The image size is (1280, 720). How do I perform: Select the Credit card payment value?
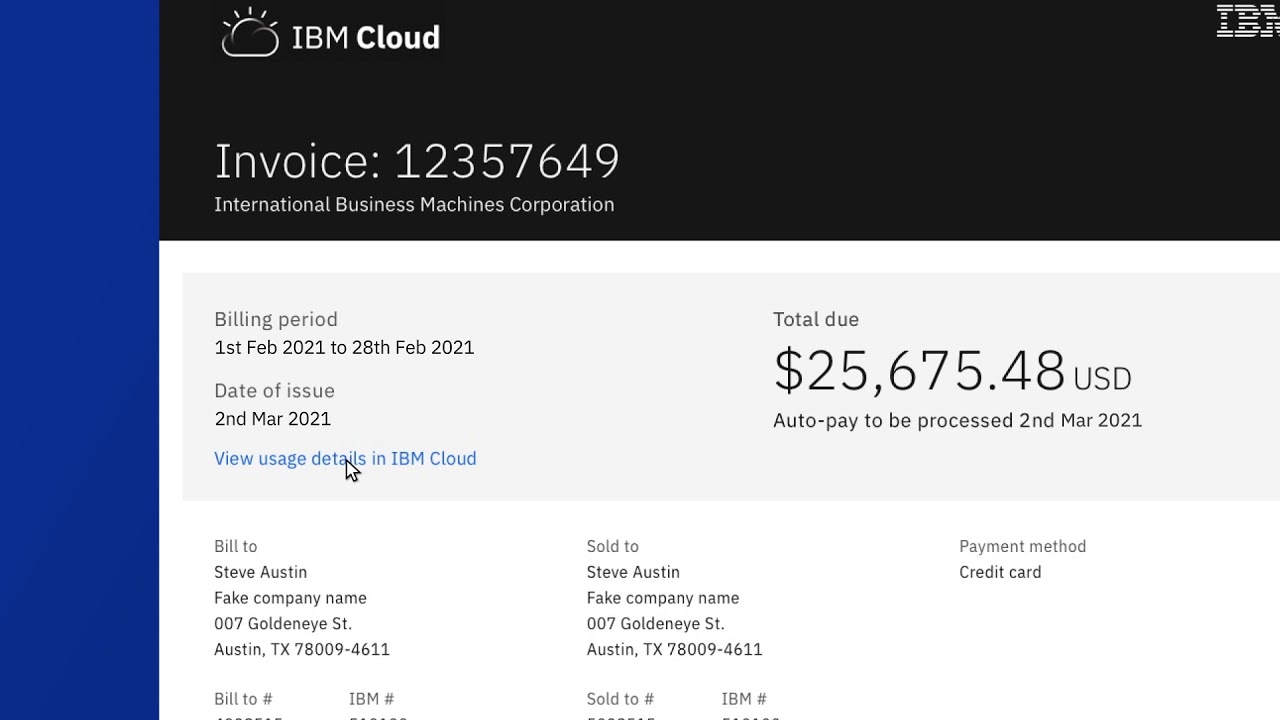click(1000, 572)
